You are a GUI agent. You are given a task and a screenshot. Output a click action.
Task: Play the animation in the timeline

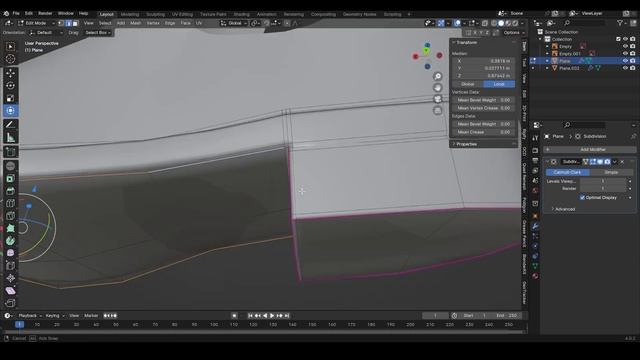pyautogui.click(x=272, y=316)
